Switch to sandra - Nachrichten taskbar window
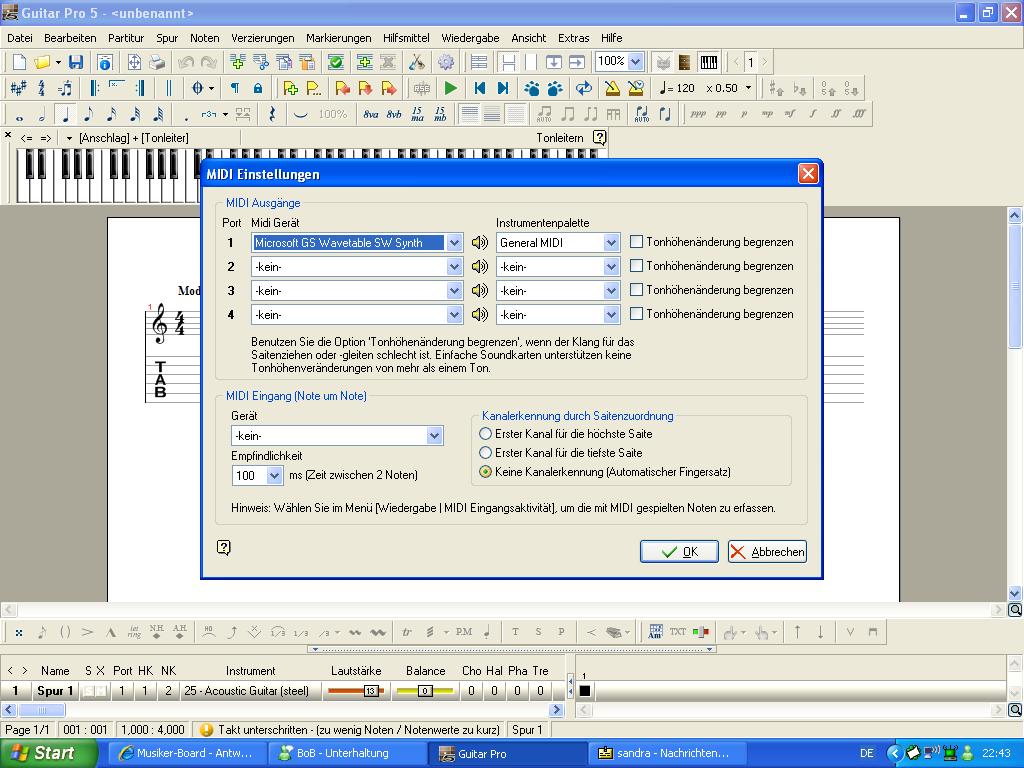This screenshot has height=768, width=1024. click(666, 753)
